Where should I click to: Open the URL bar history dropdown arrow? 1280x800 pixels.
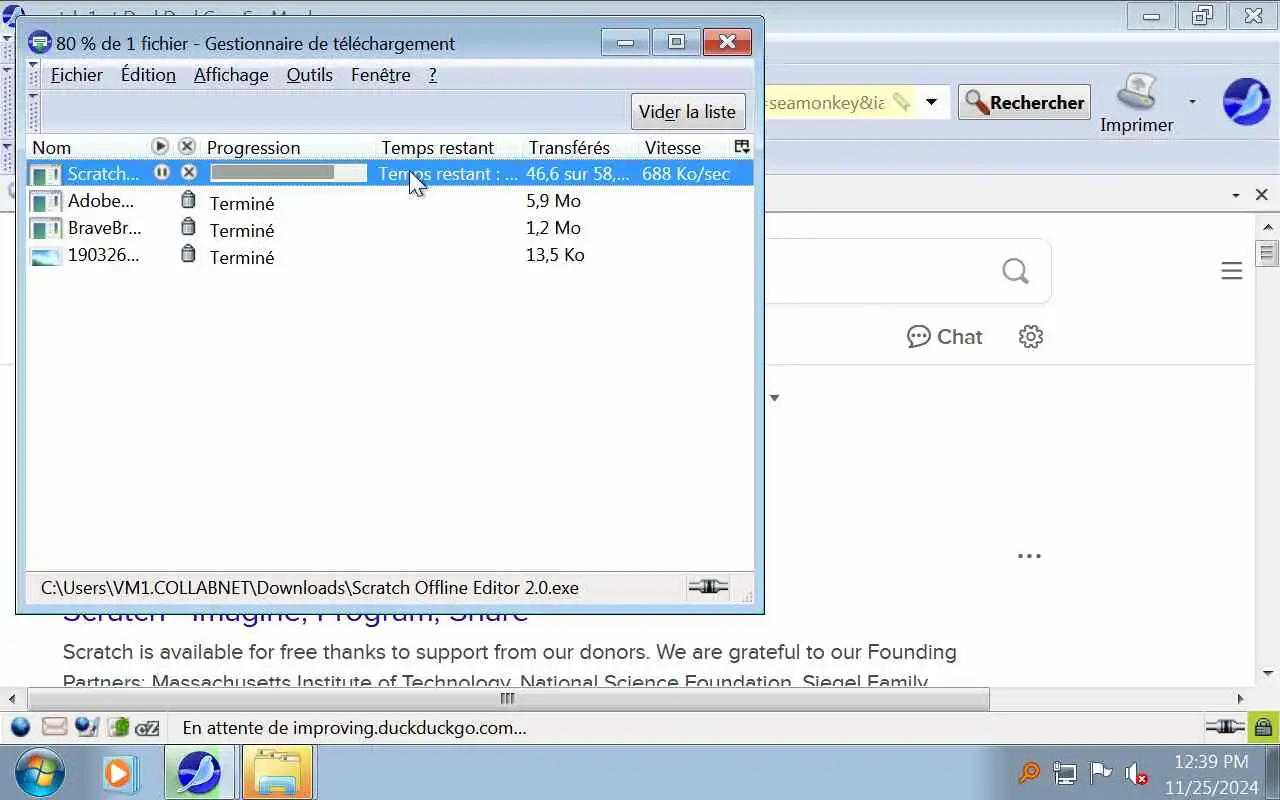931,102
